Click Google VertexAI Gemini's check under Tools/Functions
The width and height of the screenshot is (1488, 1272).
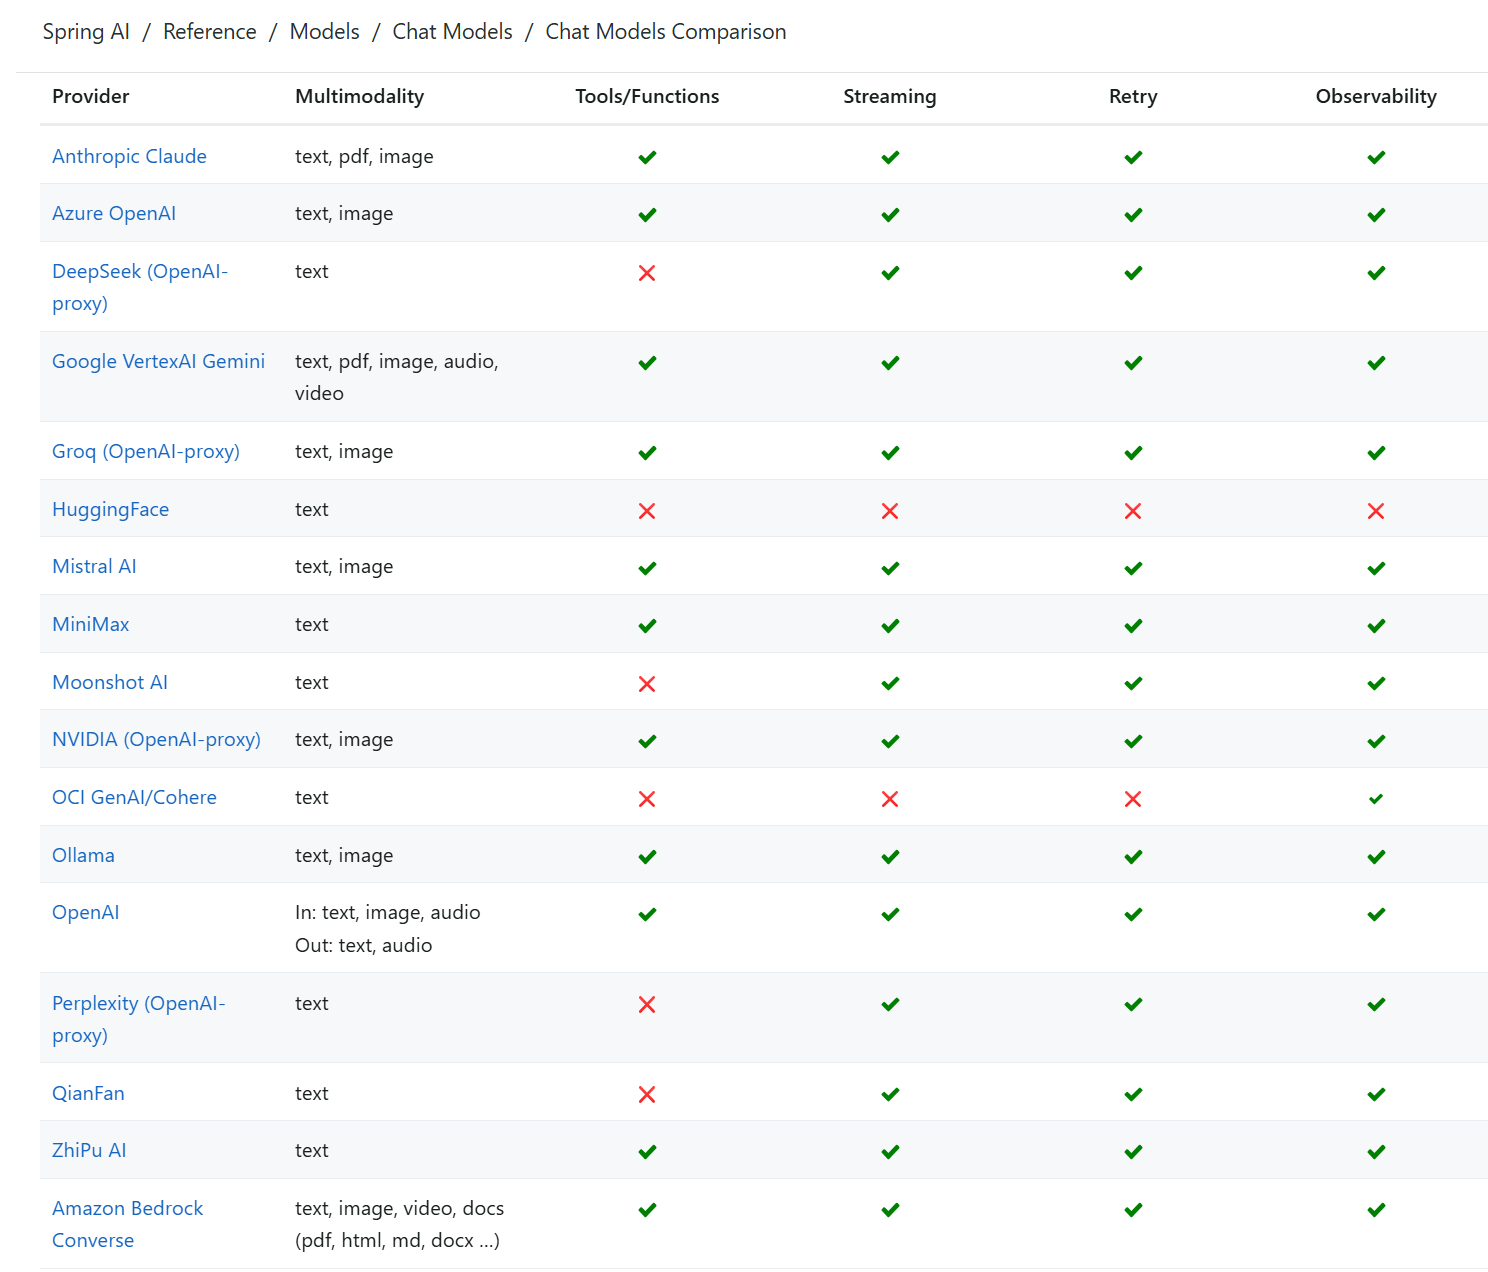click(647, 363)
